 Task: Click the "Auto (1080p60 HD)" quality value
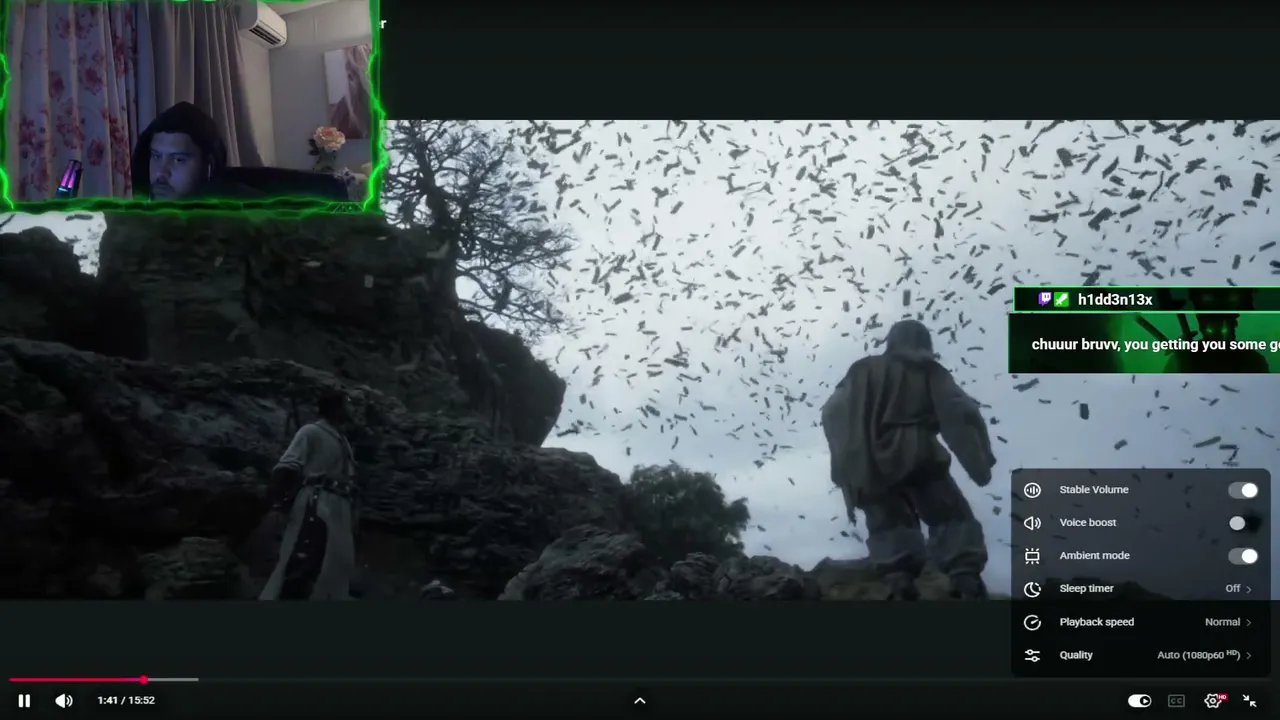[1198, 655]
